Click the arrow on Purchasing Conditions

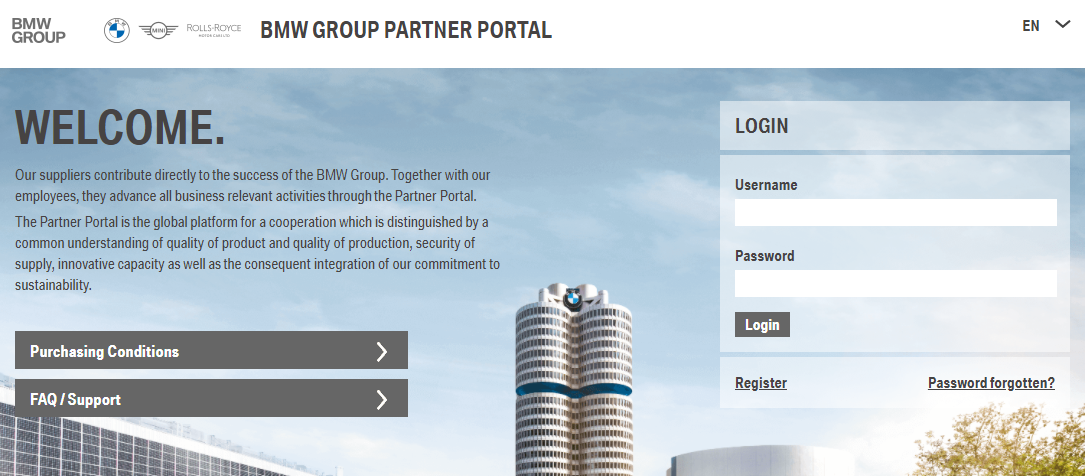(x=381, y=352)
